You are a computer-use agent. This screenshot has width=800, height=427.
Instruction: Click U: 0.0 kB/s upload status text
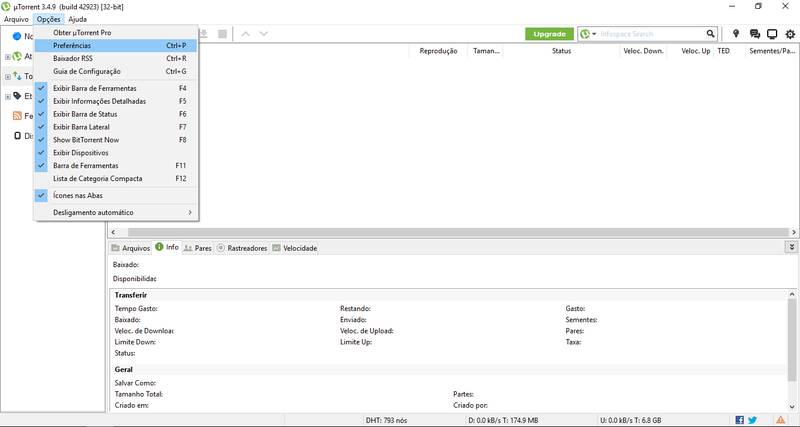(632, 420)
